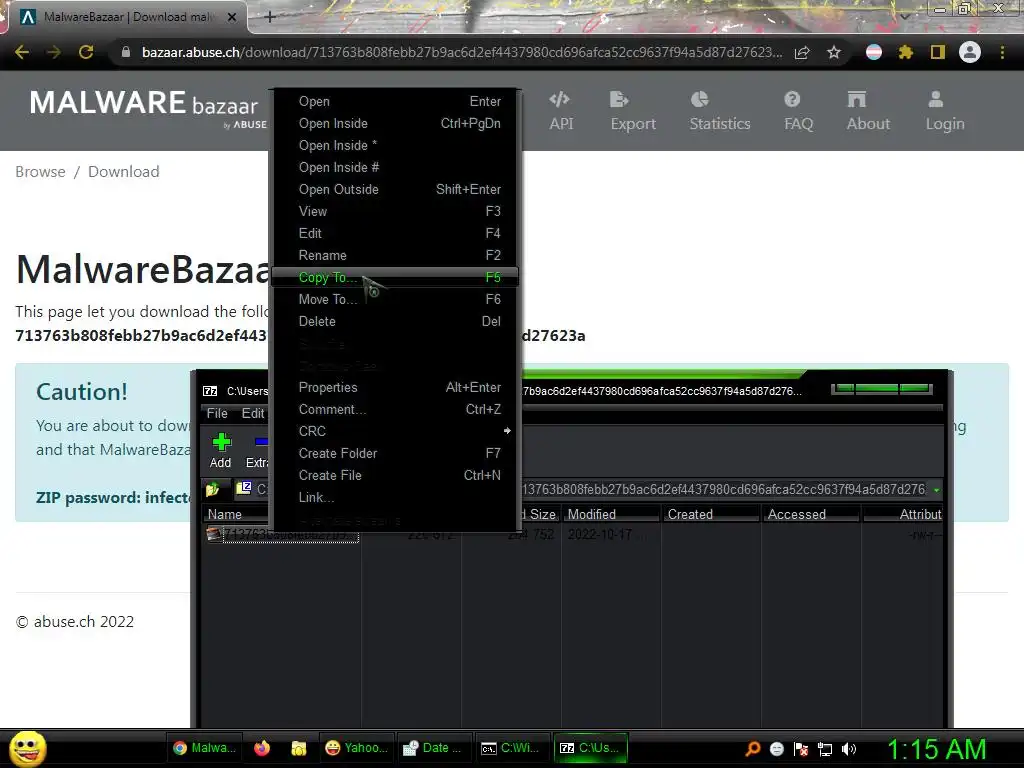This screenshot has height=768, width=1024.
Task: Open the network icon in system tray
Action: pyautogui.click(x=825, y=749)
